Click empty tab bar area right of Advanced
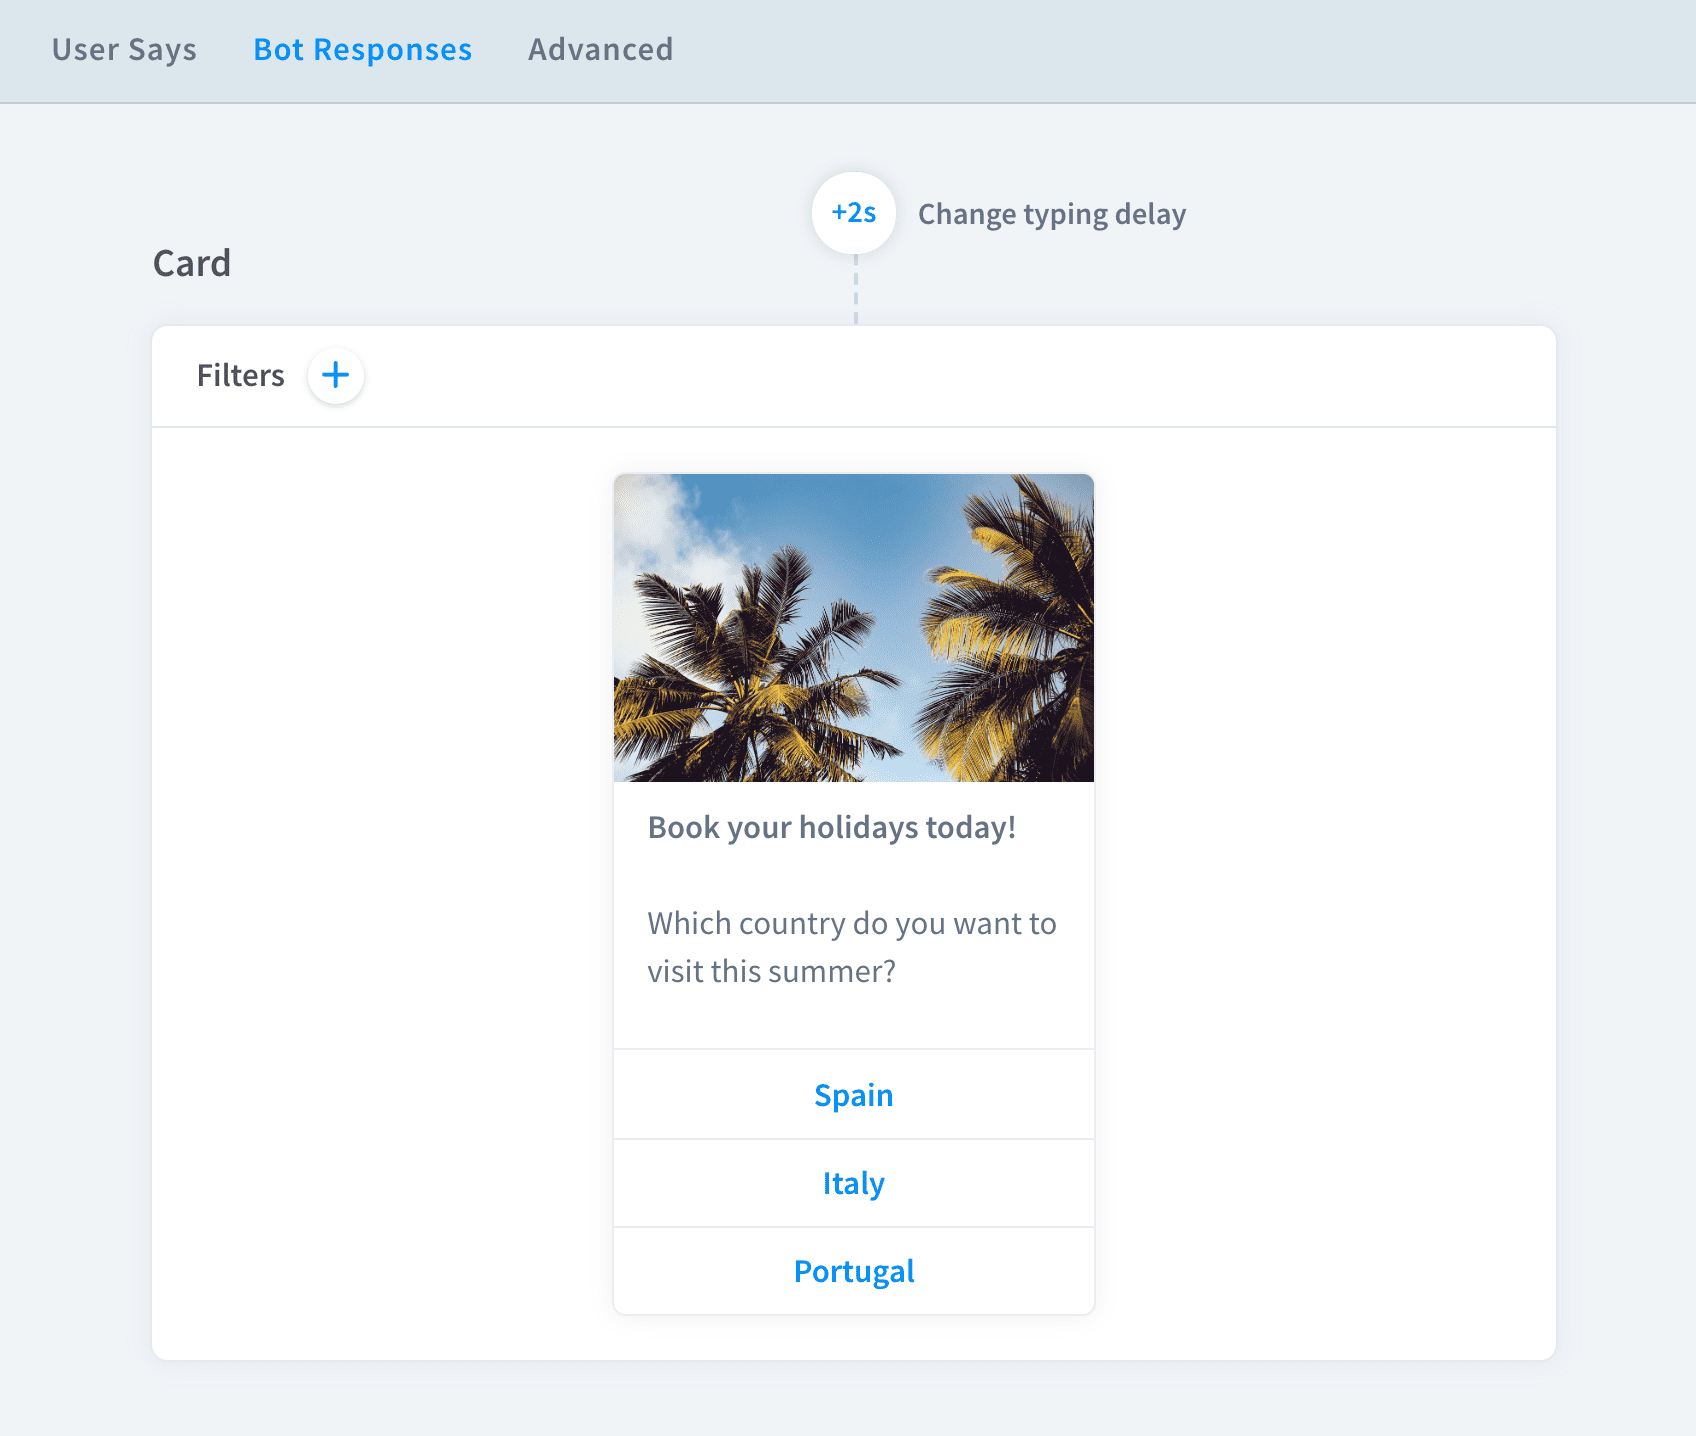Image resolution: width=1696 pixels, height=1436 pixels. coord(1180,50)
